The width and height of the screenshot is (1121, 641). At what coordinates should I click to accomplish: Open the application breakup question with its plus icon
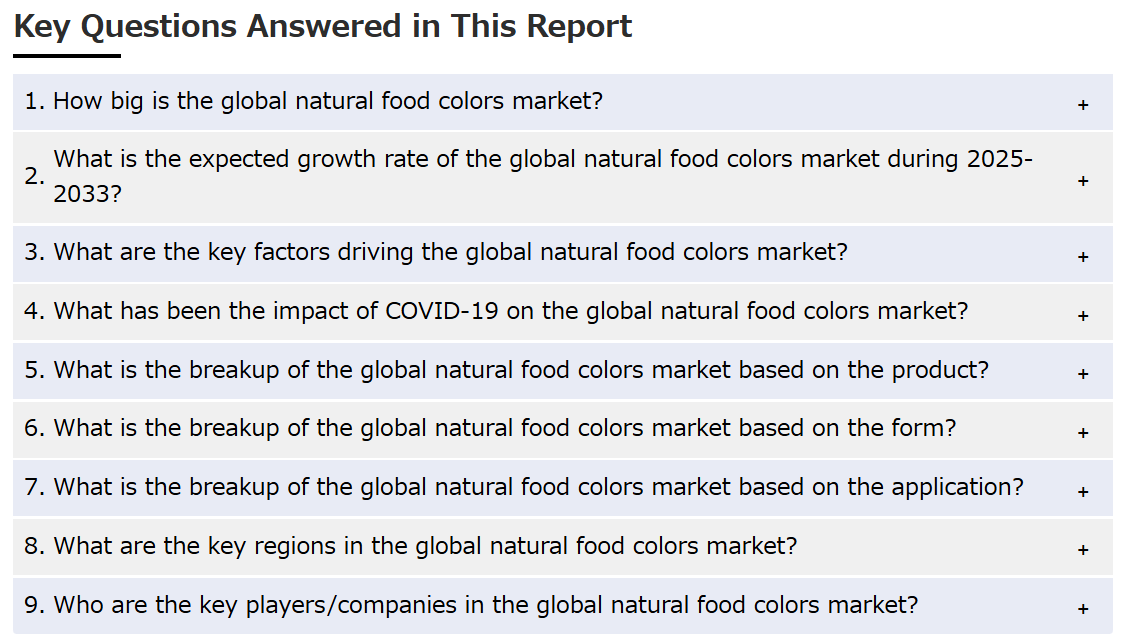coord(1082,492)
